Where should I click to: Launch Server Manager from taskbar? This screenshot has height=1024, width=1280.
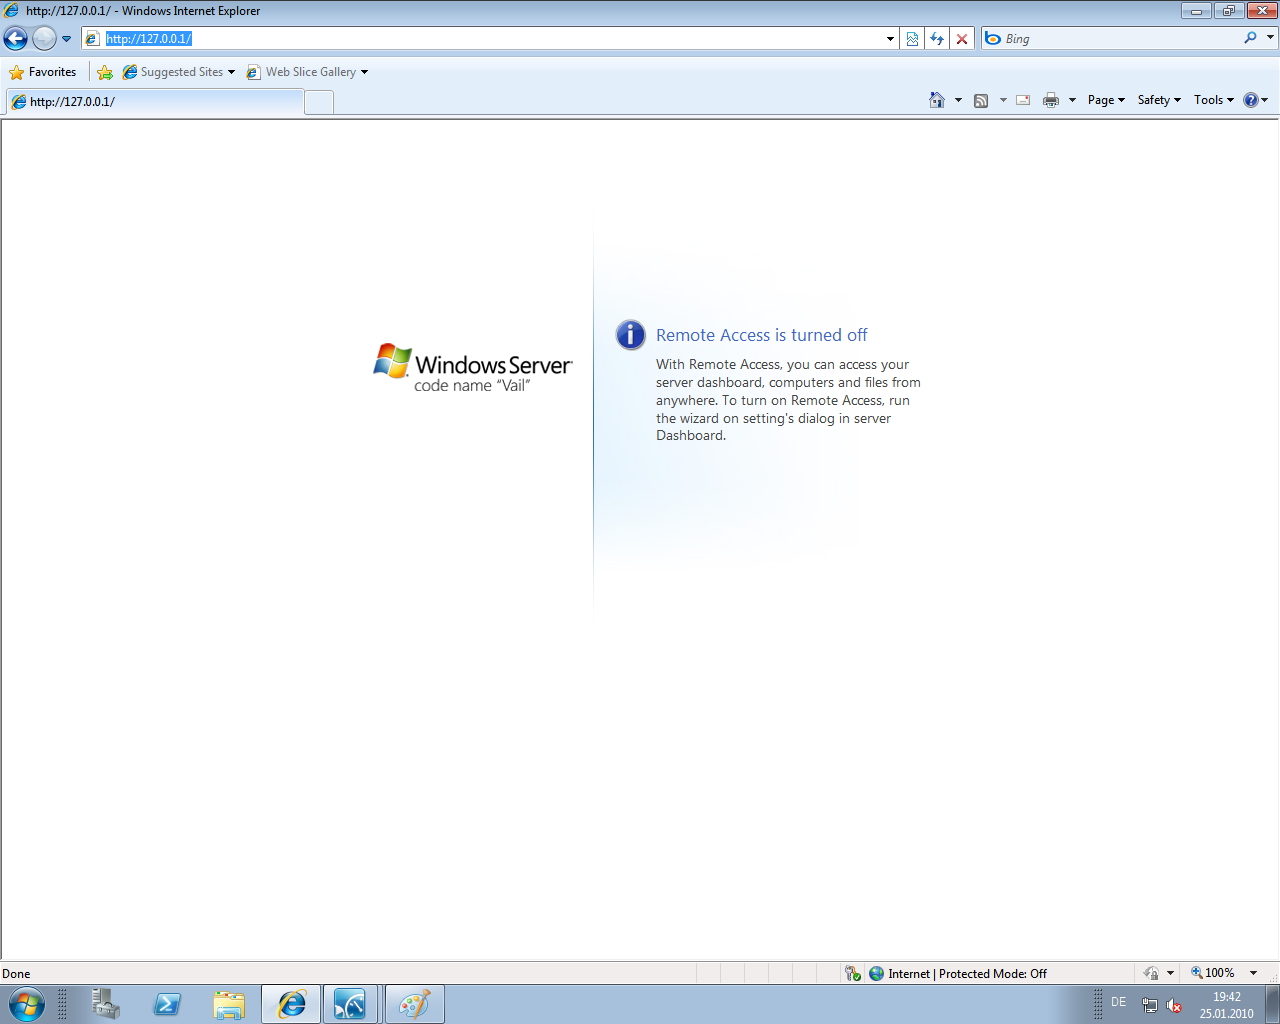[105, 1004]
